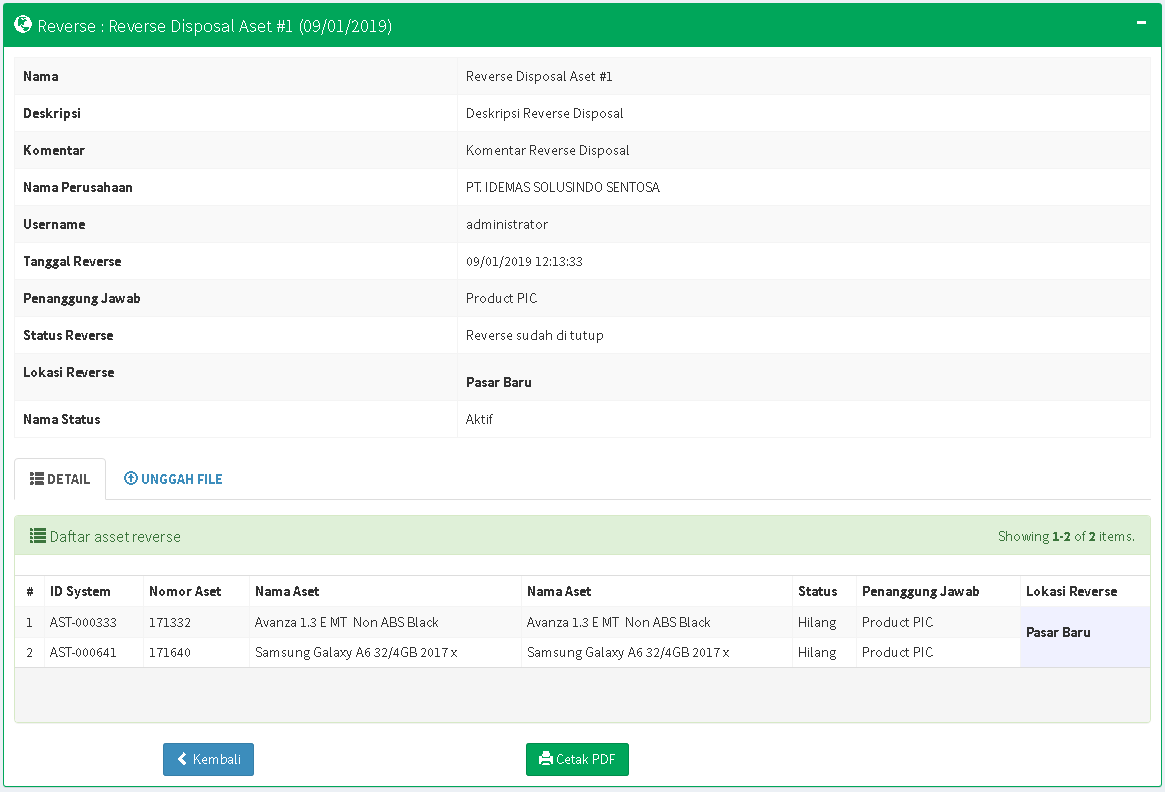
Task: Click the Pasar Baru cell in table
Action: 1058,632
